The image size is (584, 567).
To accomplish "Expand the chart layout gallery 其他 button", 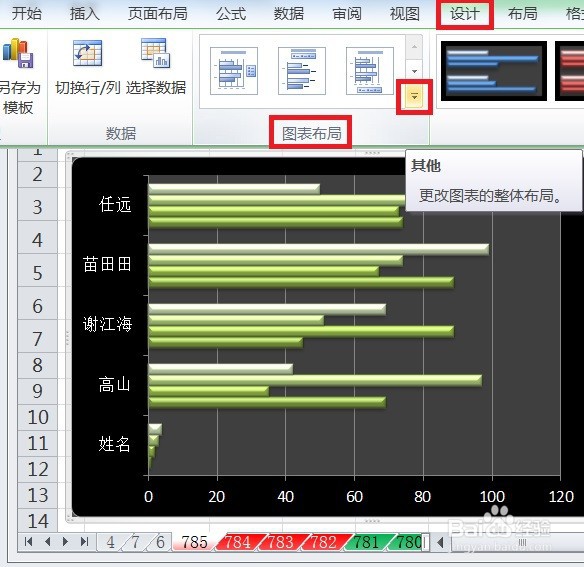I will point(414,96).
